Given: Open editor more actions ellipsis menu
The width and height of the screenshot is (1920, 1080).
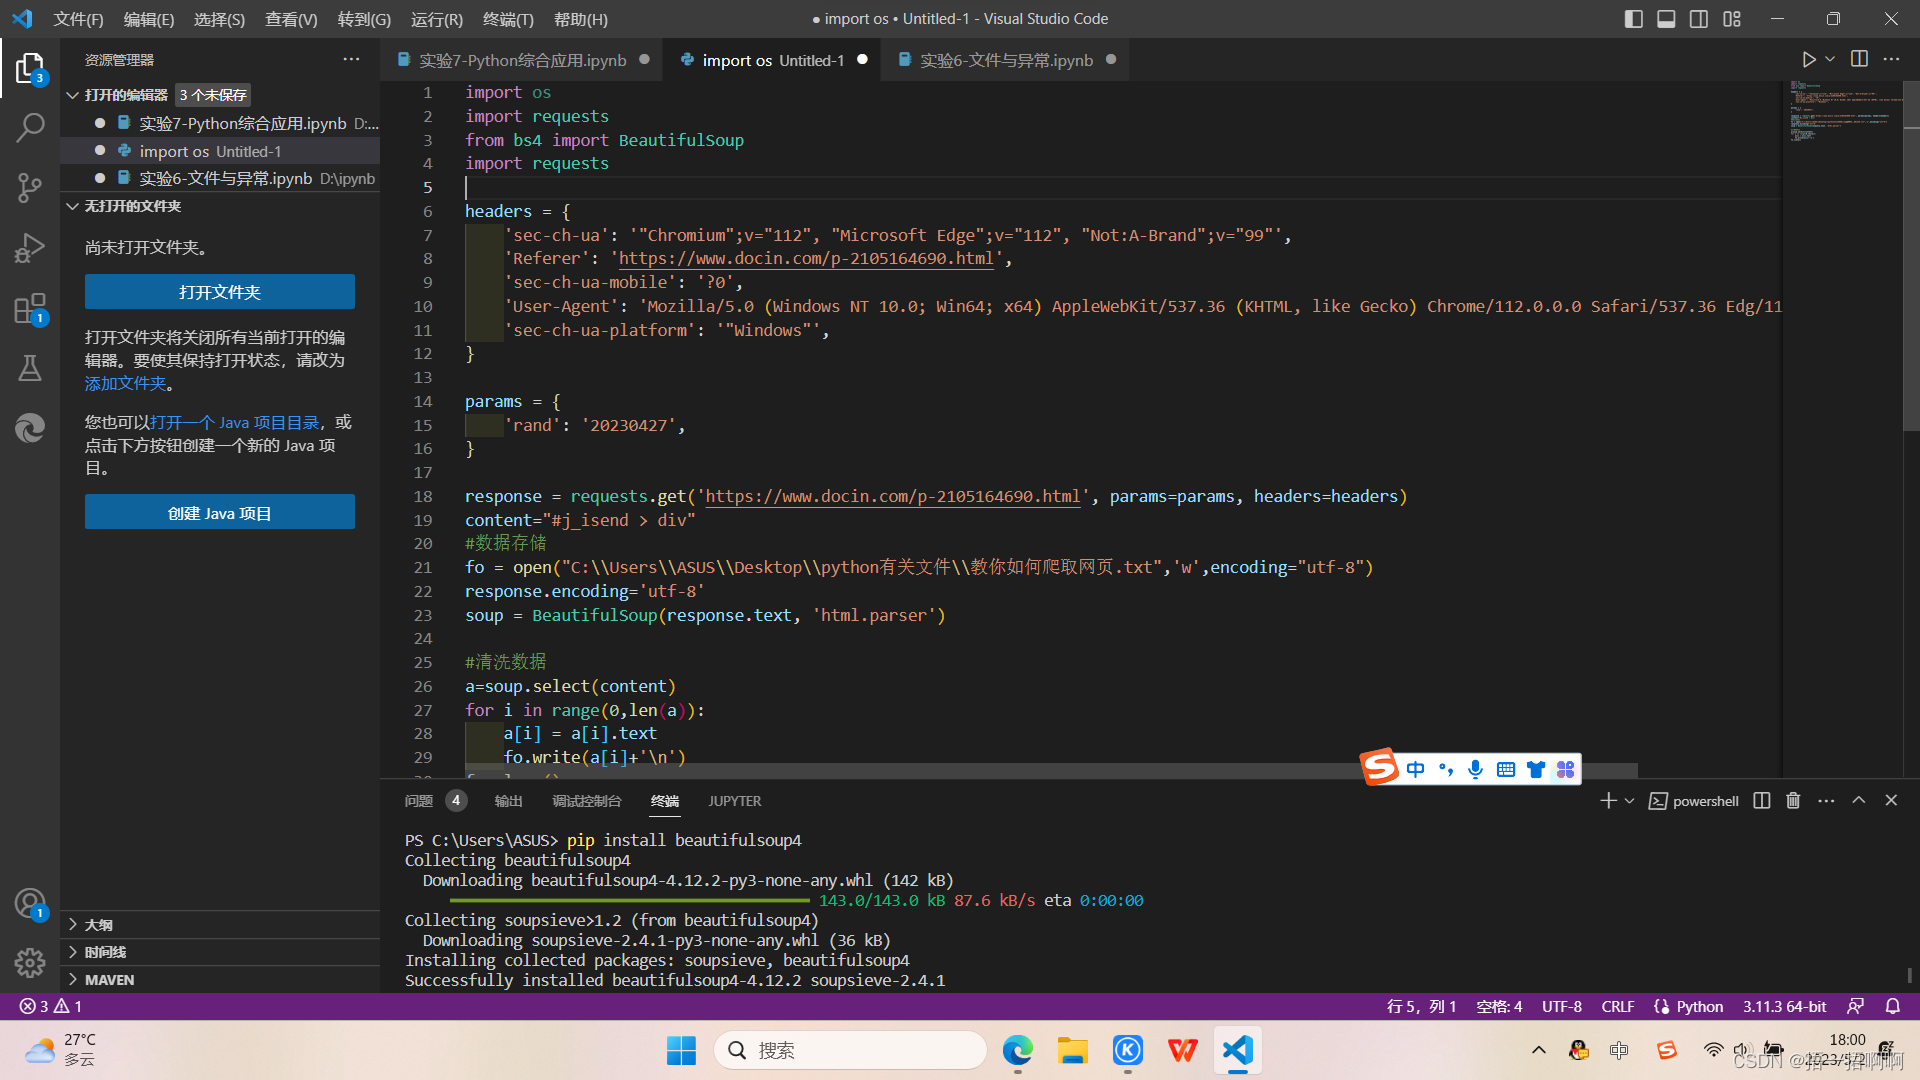Looking at the screenshot, I should (1891, 60).
